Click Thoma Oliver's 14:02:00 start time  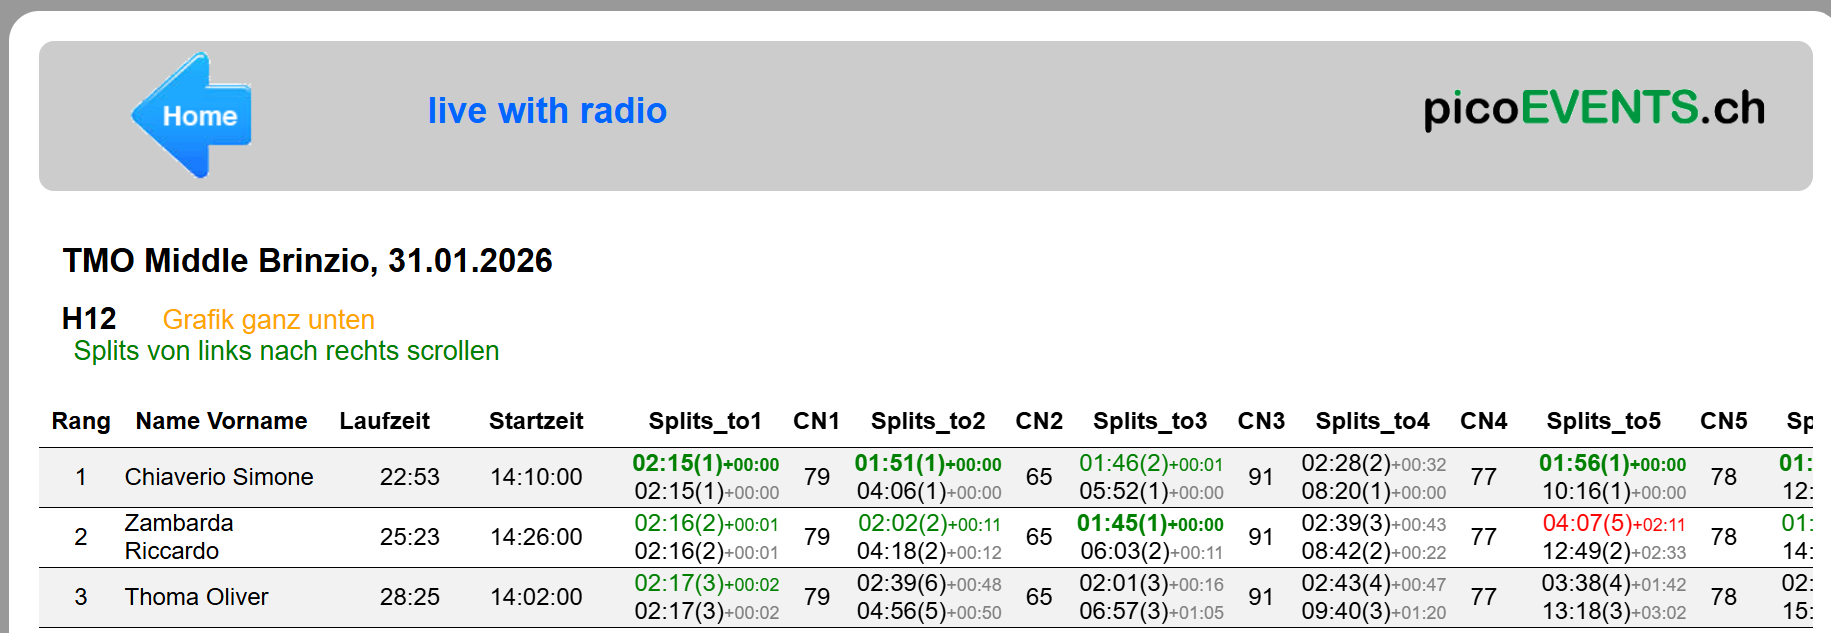[535, 597]
